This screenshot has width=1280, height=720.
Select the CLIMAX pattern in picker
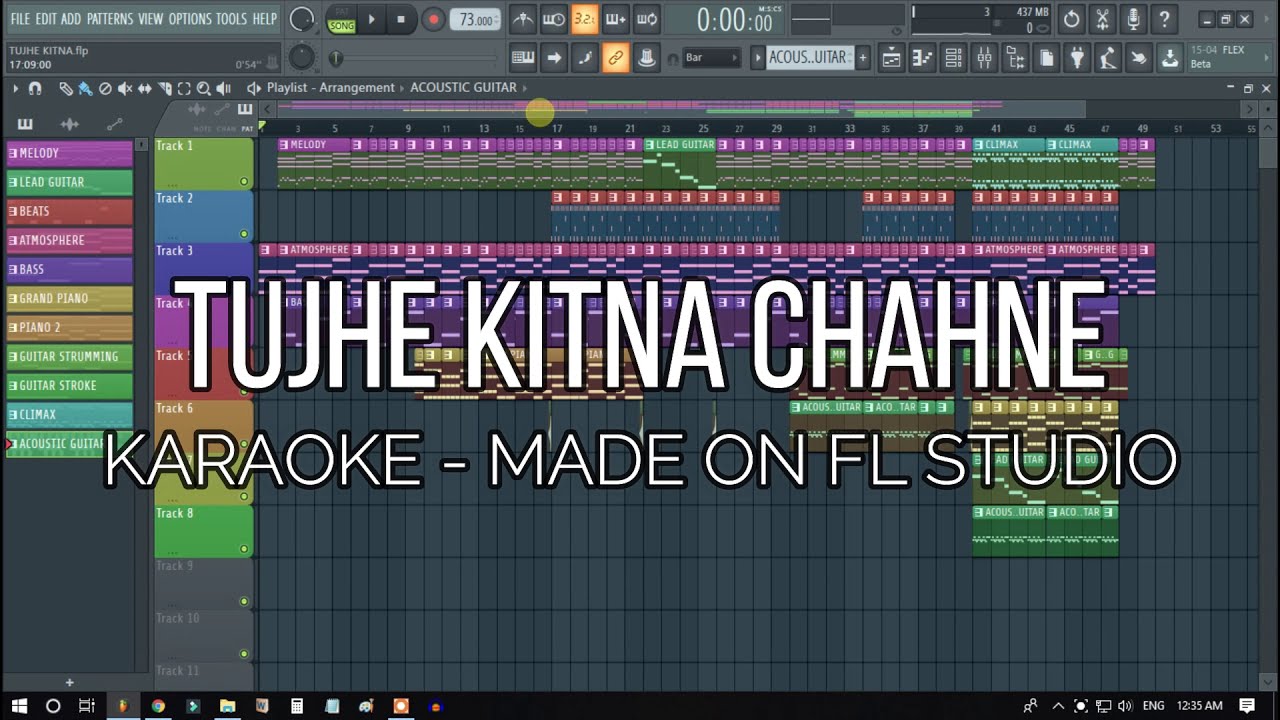coord(69,415)
